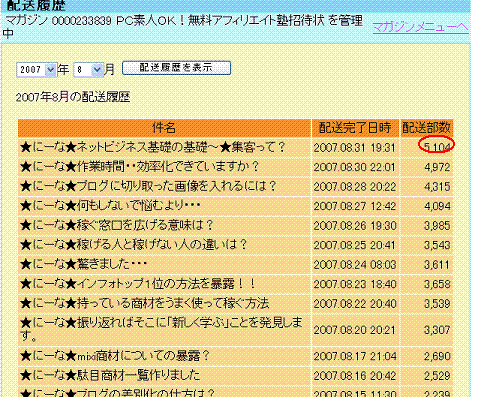Open the year 2007 dropdown
This screenshot has height=397, width=478.
(x=36, y=70)
